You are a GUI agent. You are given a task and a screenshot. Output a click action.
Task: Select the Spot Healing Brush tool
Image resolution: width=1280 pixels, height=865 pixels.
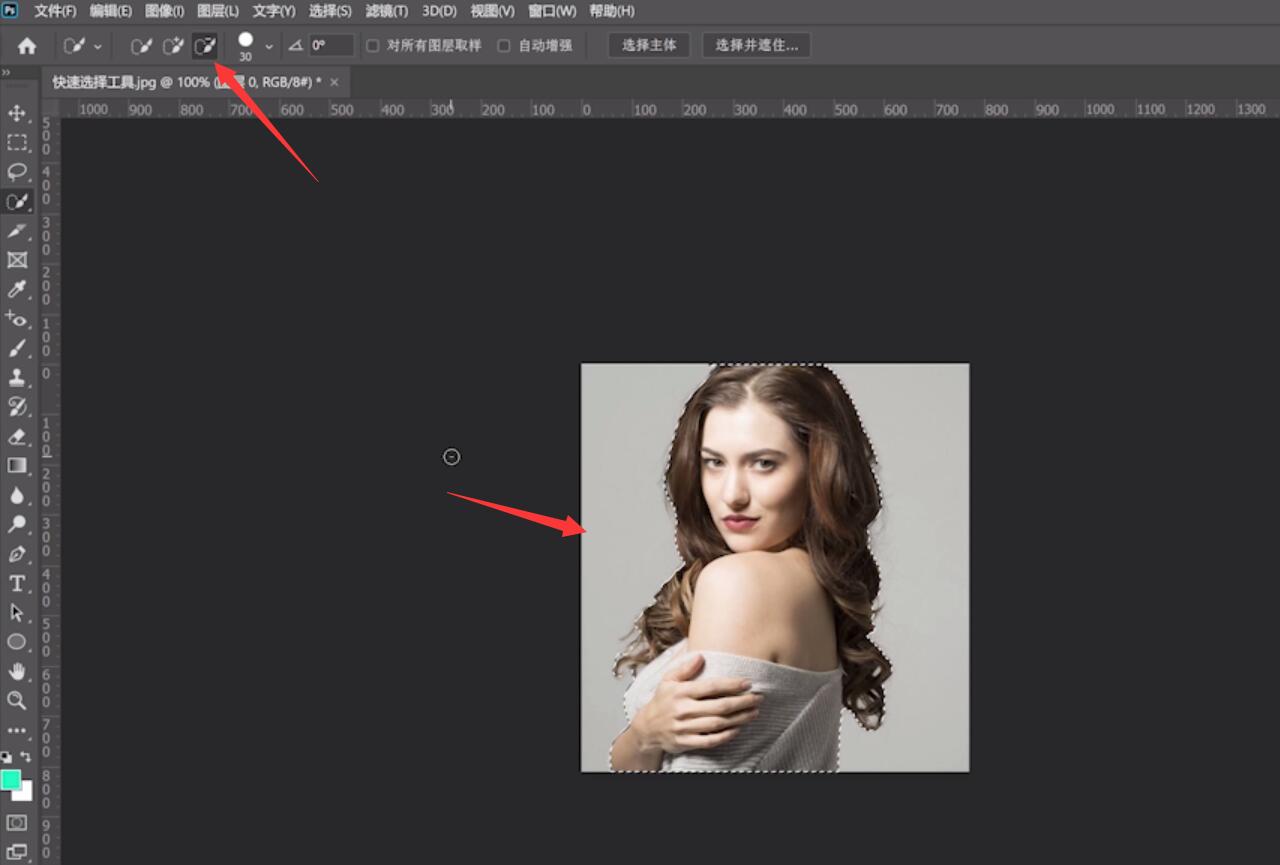tap(17, 319)
